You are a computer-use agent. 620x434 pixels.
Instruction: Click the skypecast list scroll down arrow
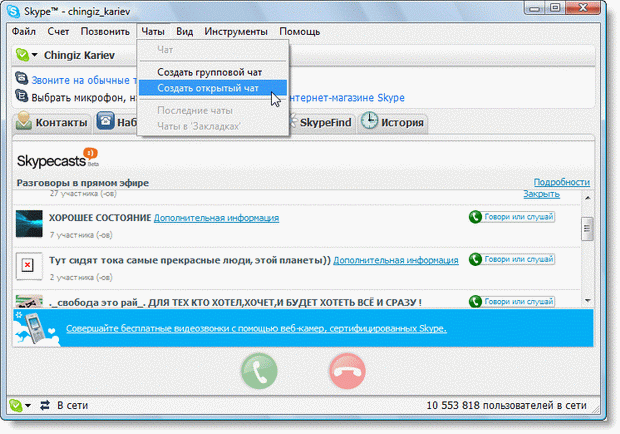[588, 301]
